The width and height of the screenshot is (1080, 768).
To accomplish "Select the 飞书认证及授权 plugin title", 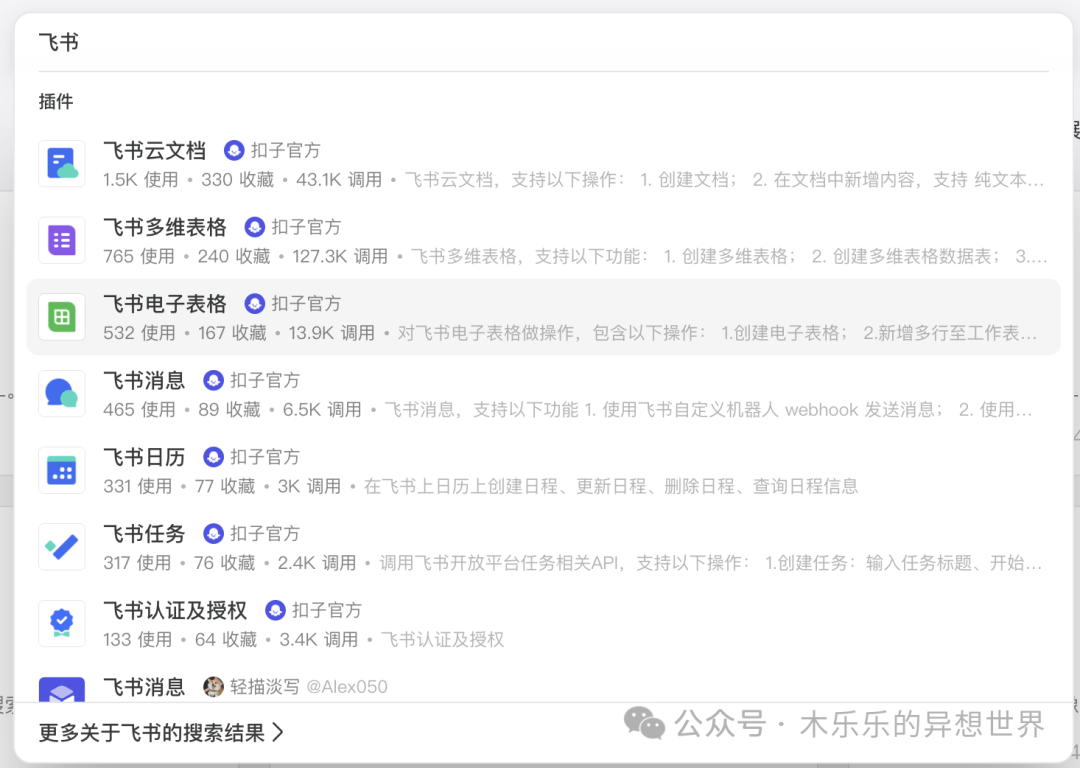I will coord(175,610).
